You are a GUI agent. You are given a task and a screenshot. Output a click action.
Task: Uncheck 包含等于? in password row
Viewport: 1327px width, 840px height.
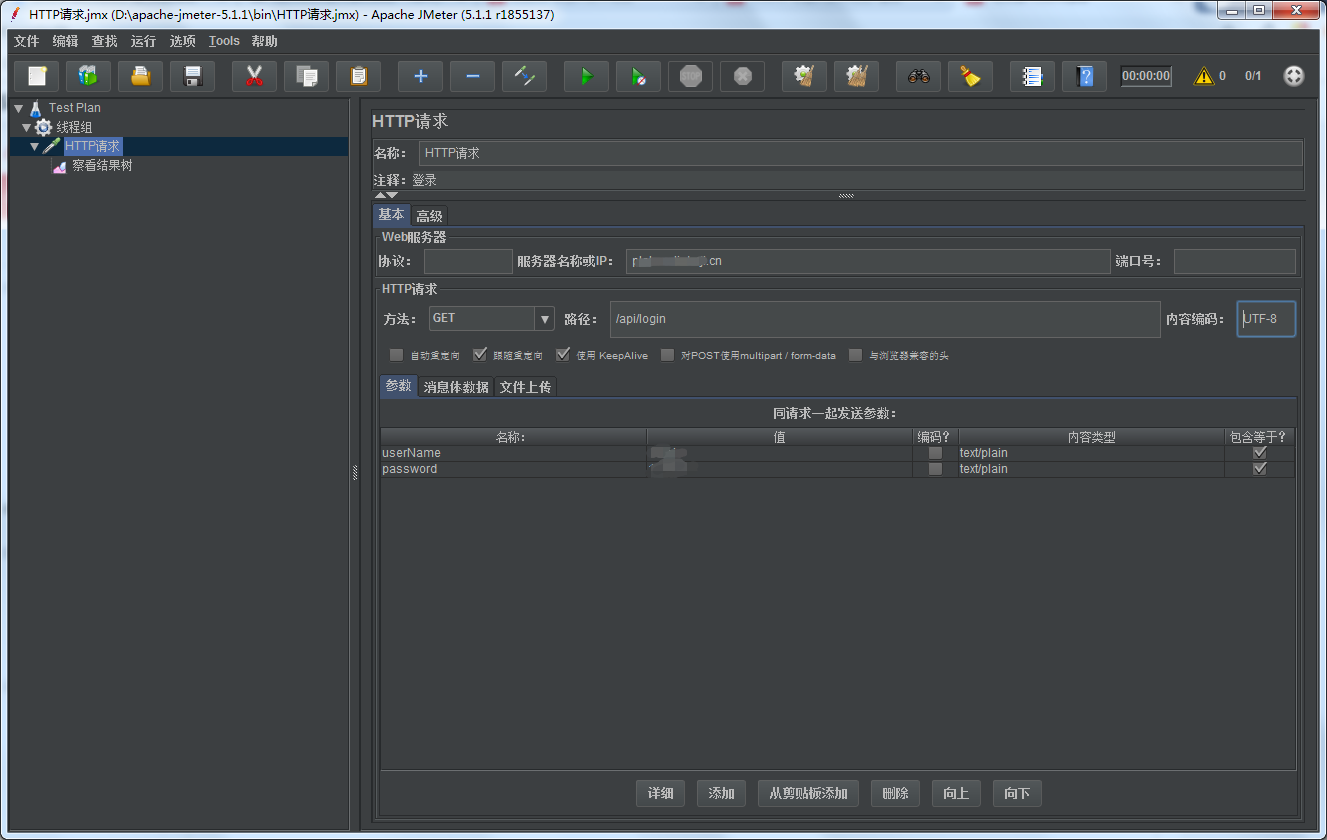pyautogui.click(x=1260, y=469)
